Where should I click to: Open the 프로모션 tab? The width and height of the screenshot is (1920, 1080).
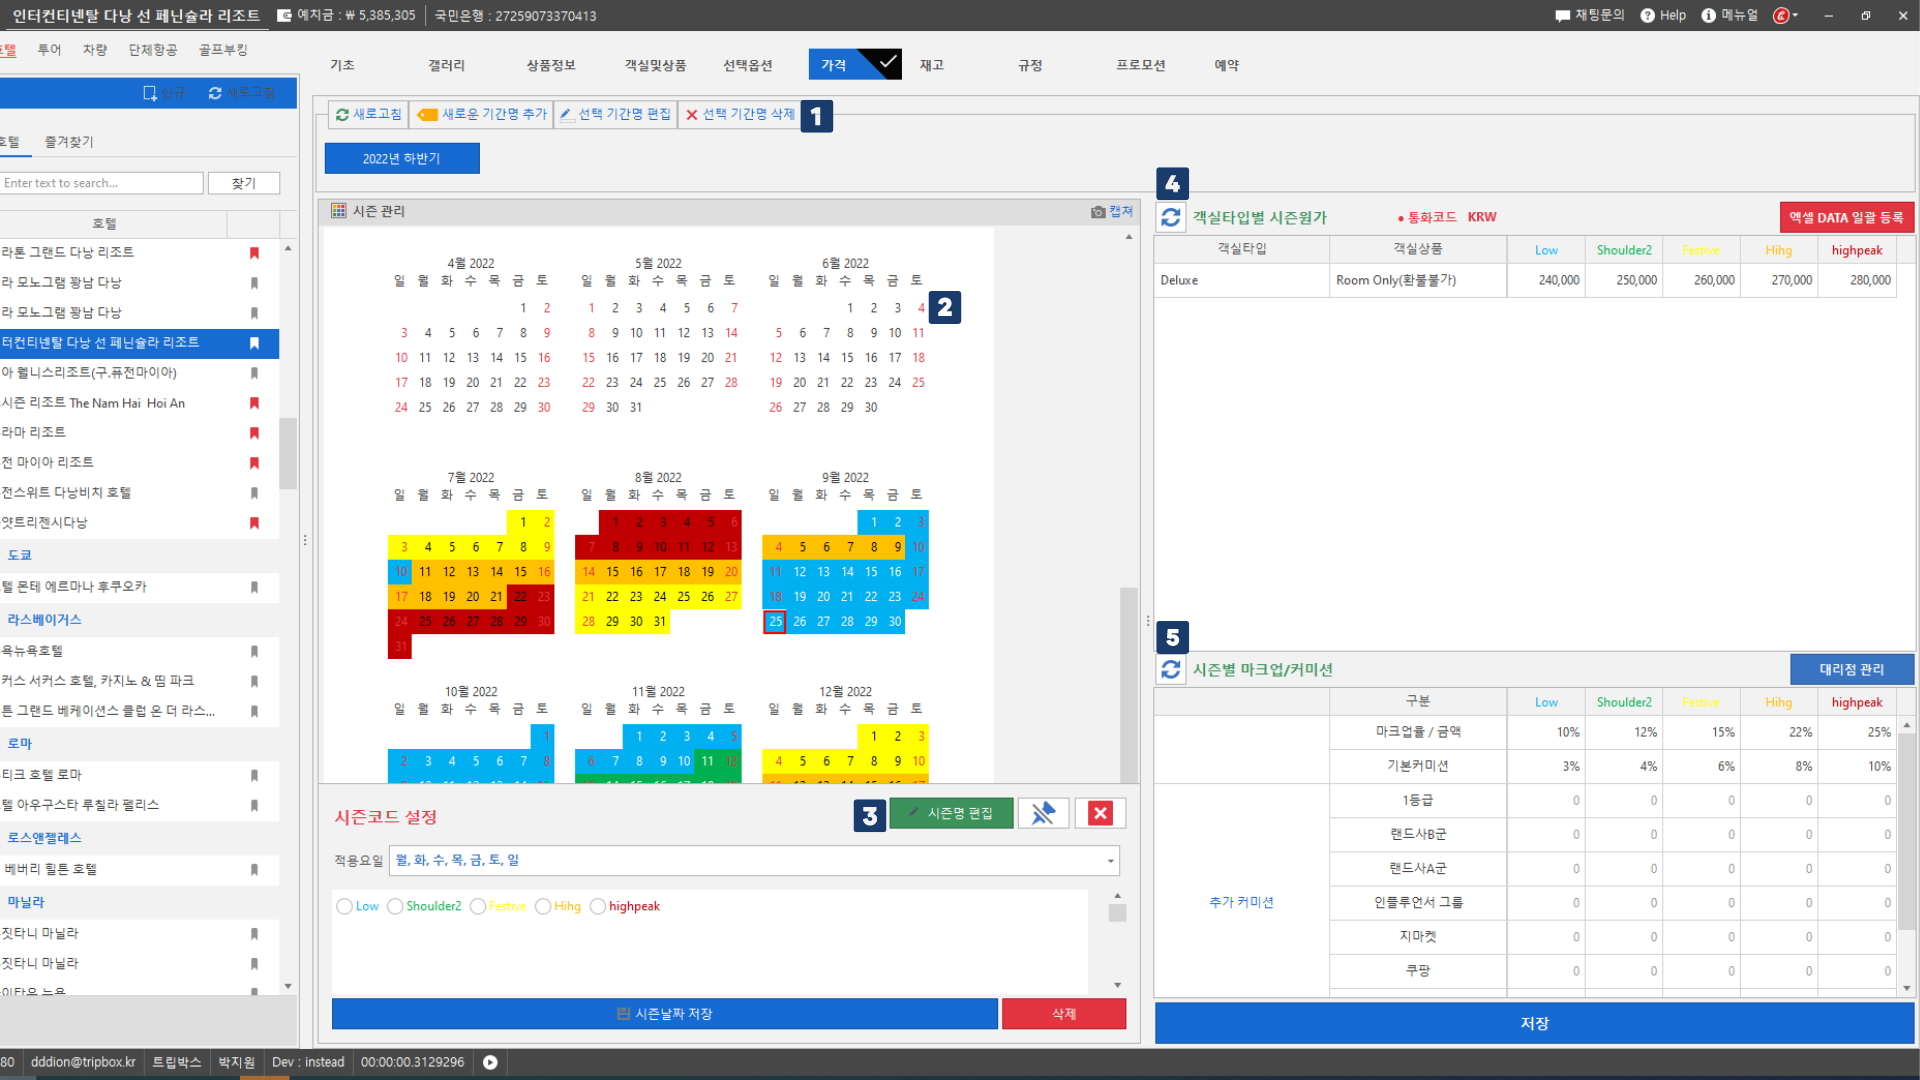[x=1141, y=65]
